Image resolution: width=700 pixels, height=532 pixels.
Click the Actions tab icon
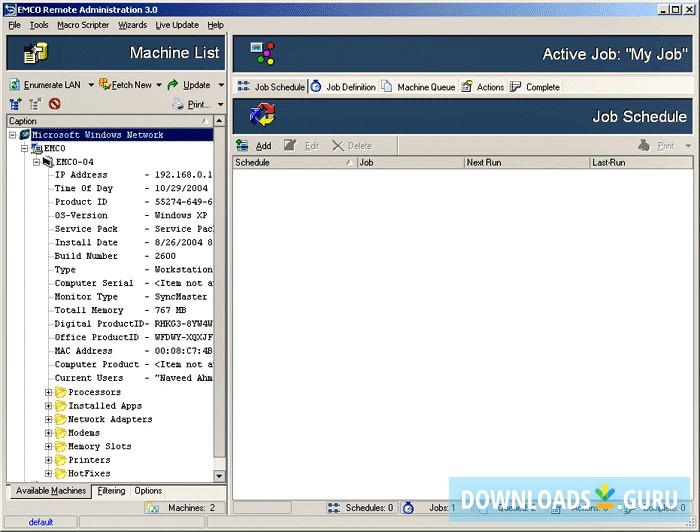(467, 86)
